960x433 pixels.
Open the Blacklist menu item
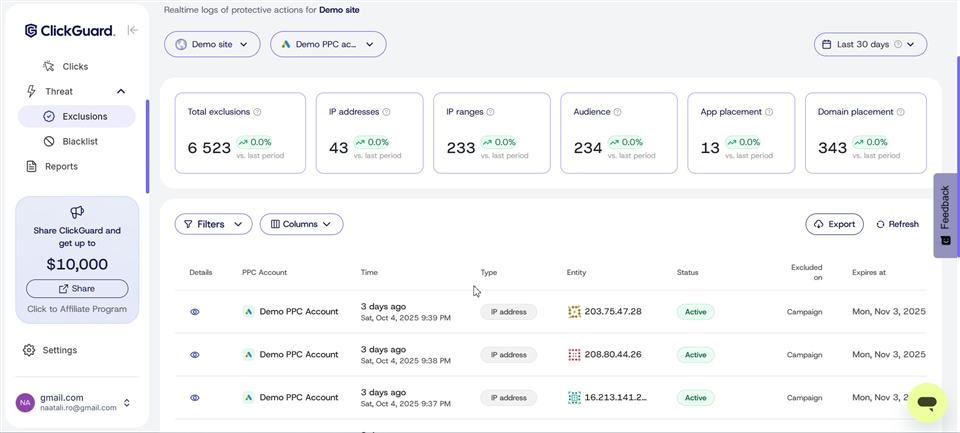coord(80,141)
